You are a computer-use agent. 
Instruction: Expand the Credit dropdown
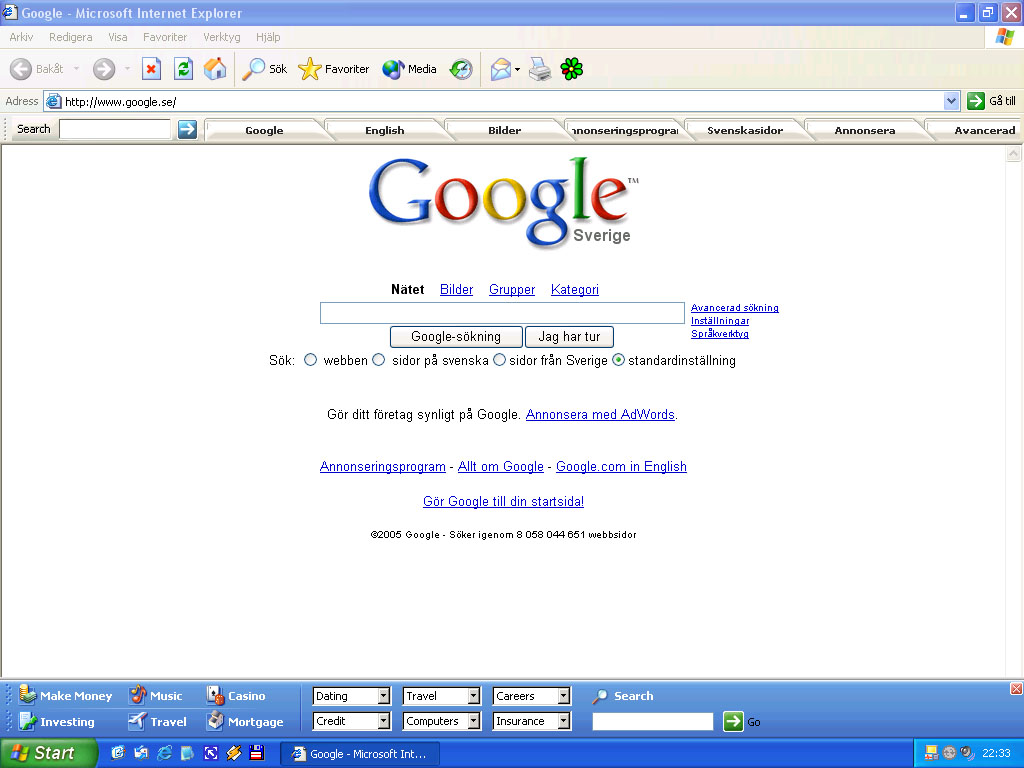click(384, 721)
